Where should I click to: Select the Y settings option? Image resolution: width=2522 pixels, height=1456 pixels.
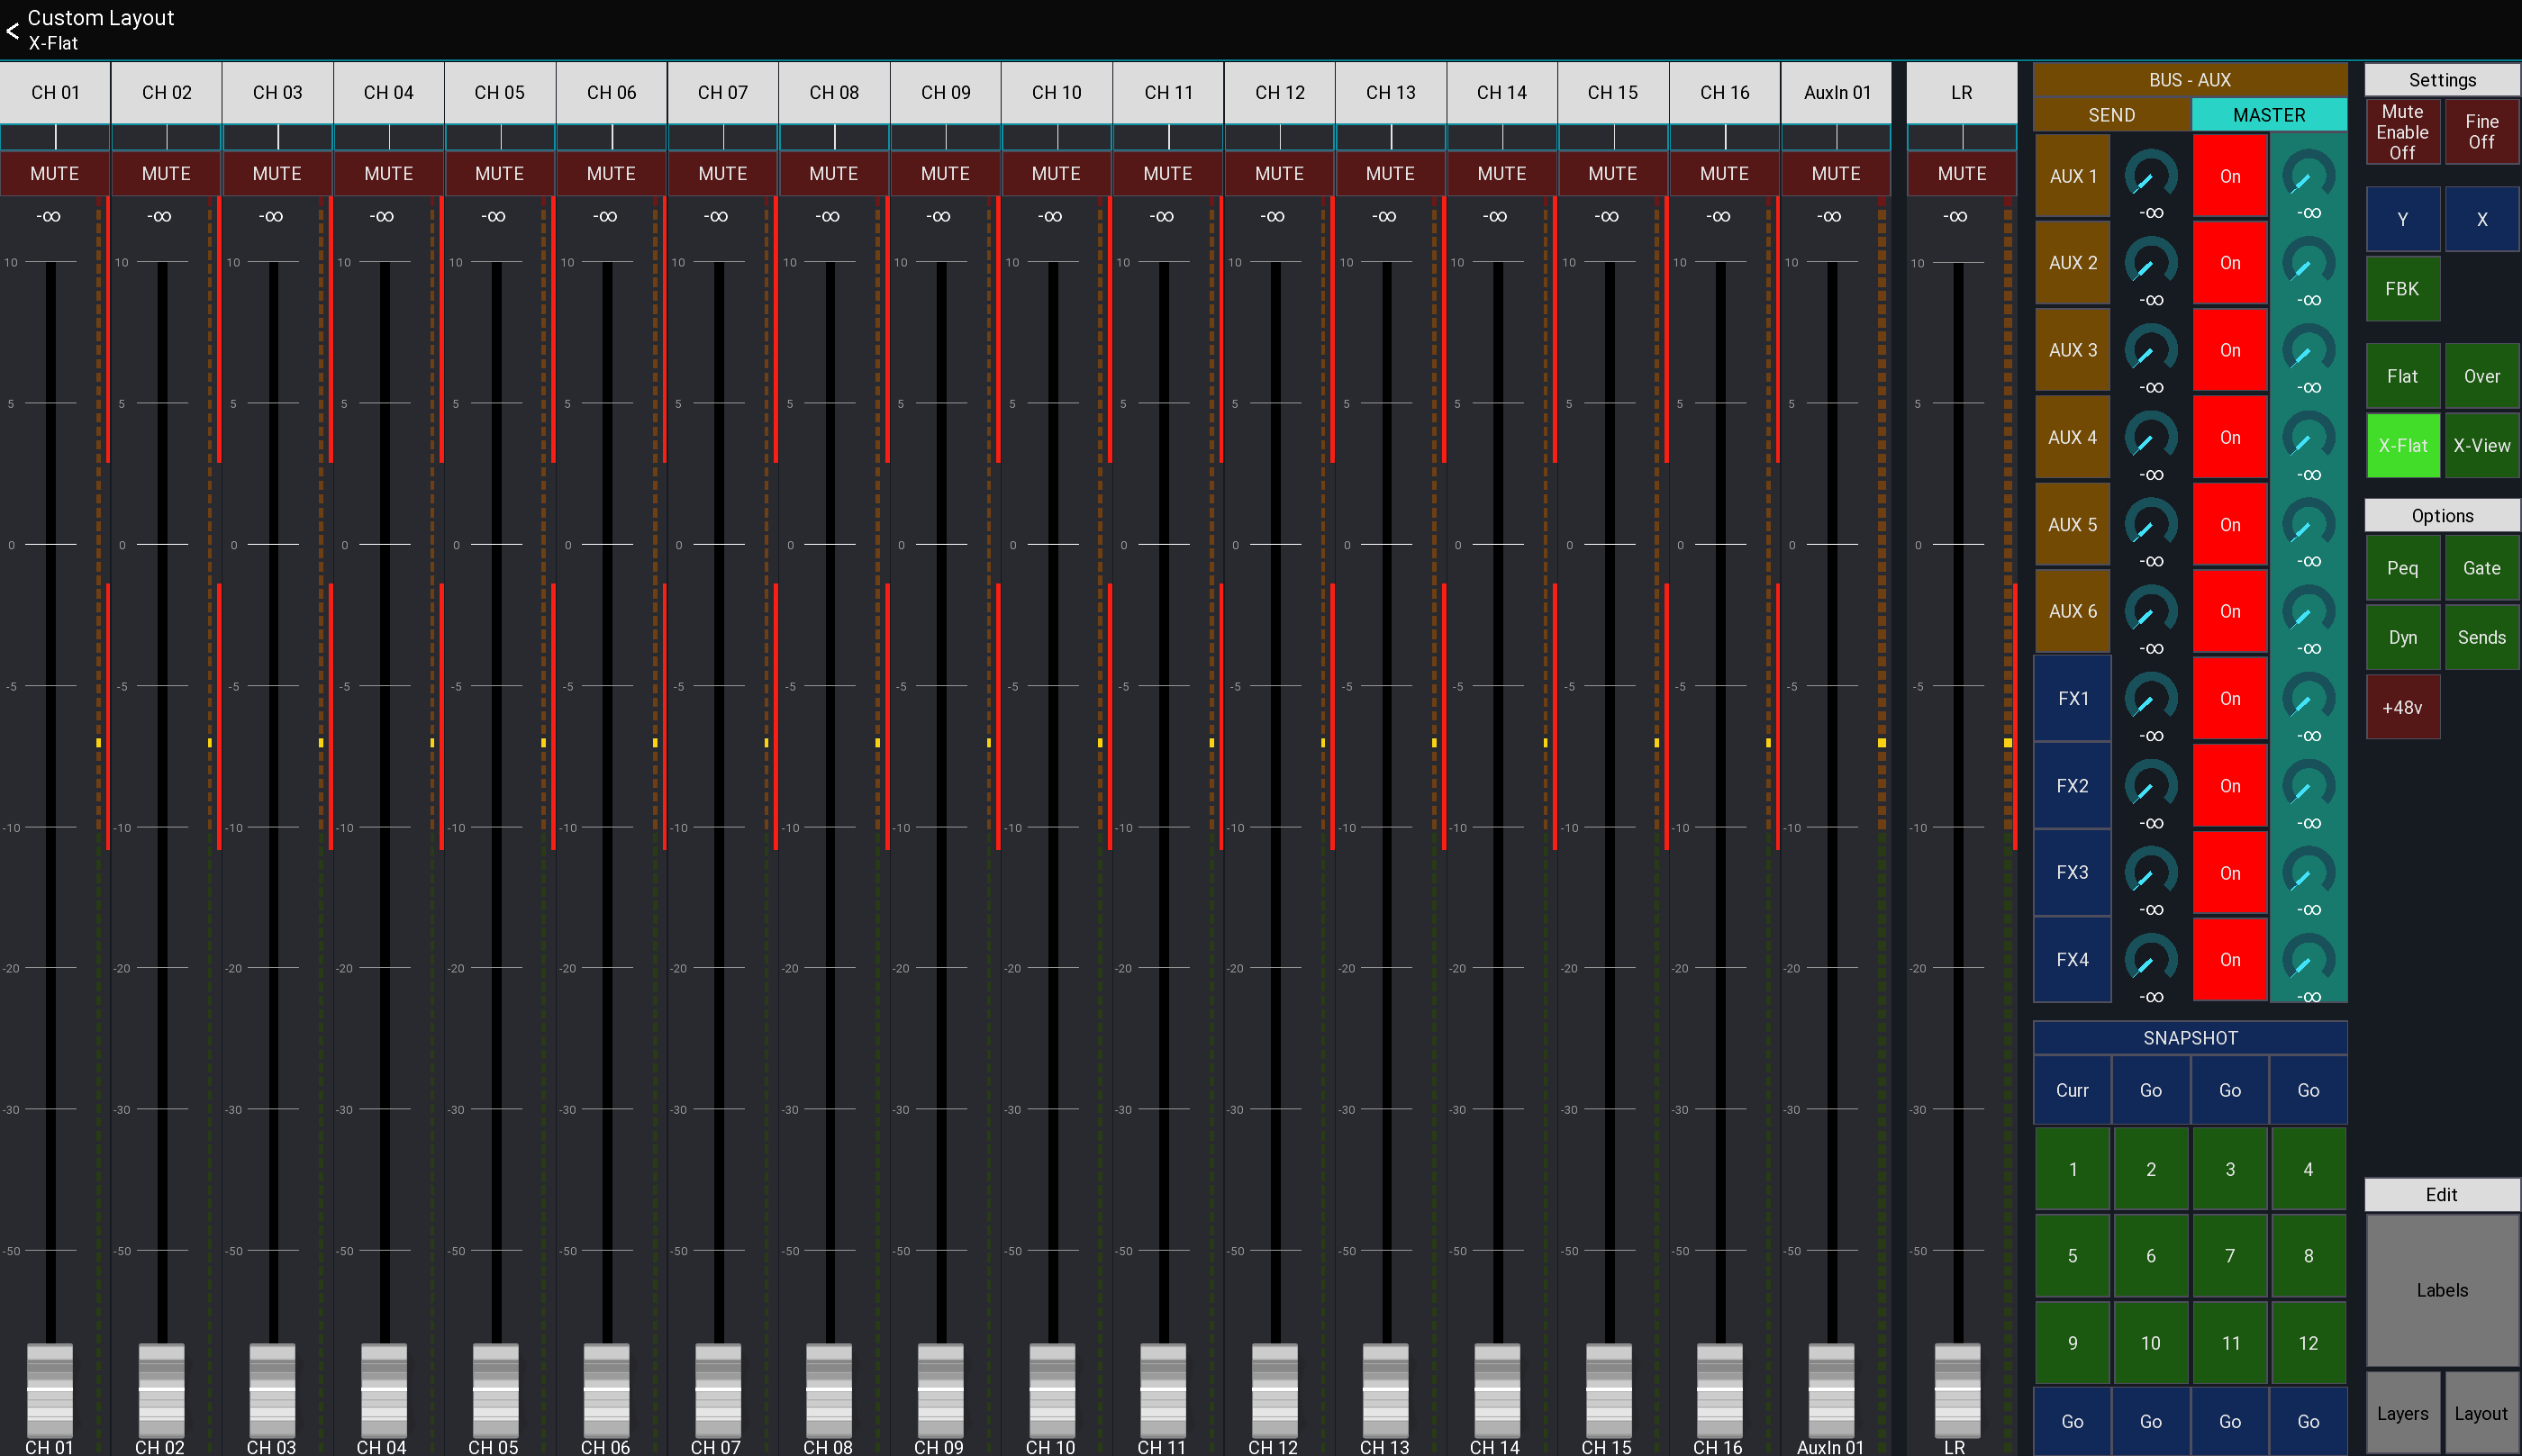[2403, 218]
